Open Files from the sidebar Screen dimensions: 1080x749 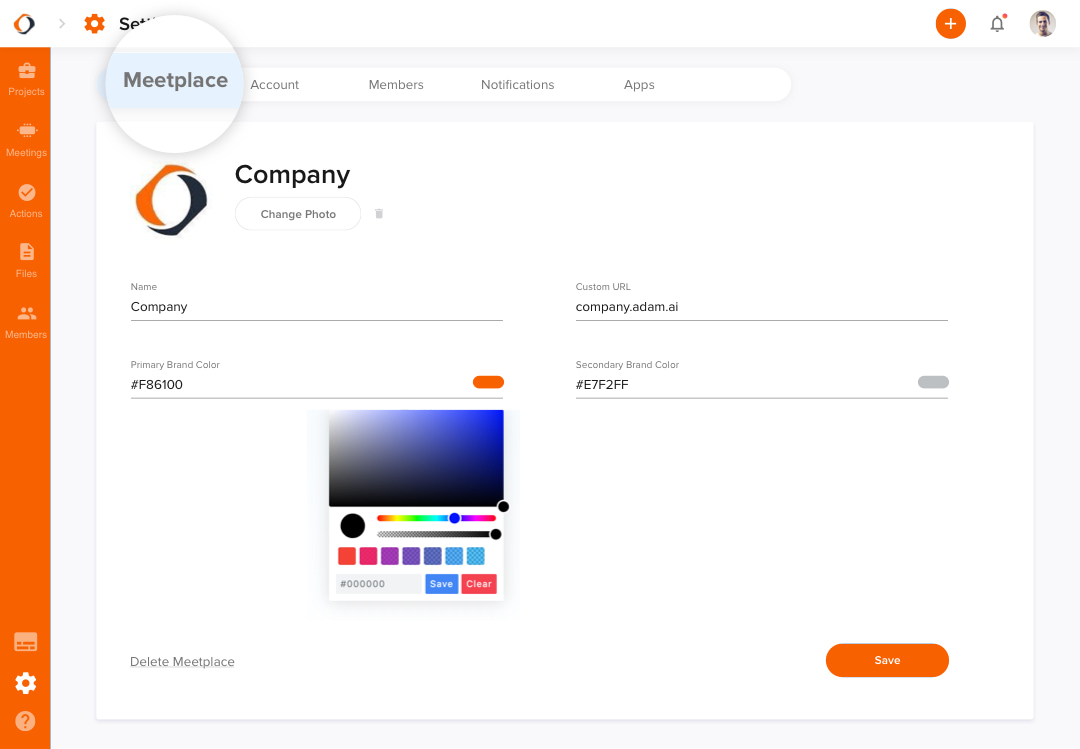26,261
